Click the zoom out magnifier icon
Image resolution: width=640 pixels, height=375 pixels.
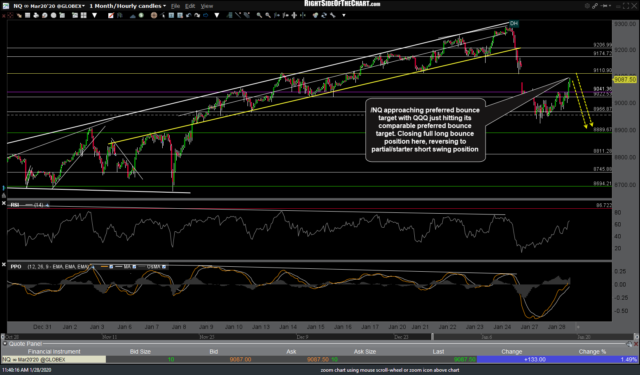point(268,15)
